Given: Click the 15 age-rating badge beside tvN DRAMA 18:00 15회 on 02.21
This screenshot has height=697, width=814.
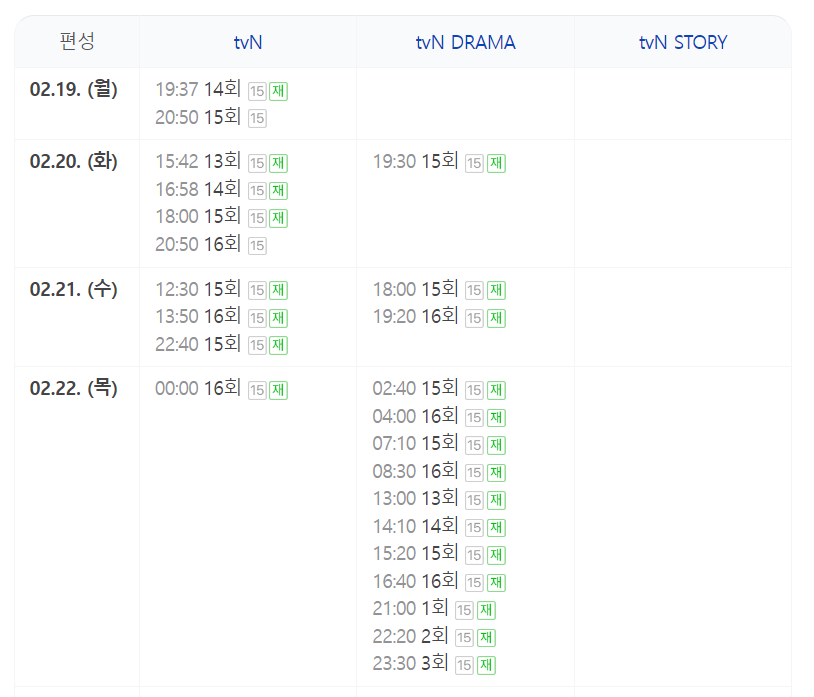Looking at the screenshot, I should [x=474, y=291].
